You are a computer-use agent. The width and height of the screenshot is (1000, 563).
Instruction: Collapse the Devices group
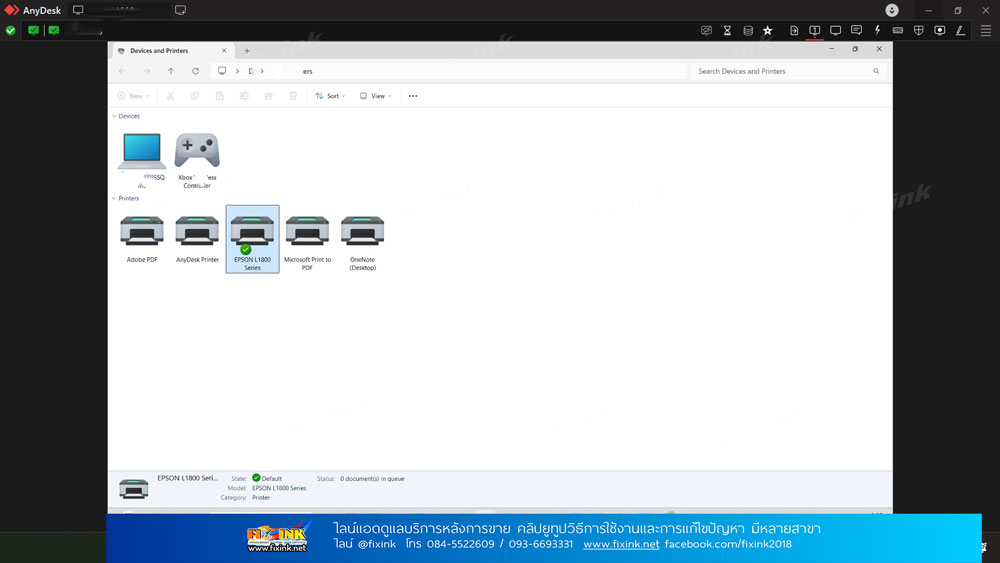point(114,117)
